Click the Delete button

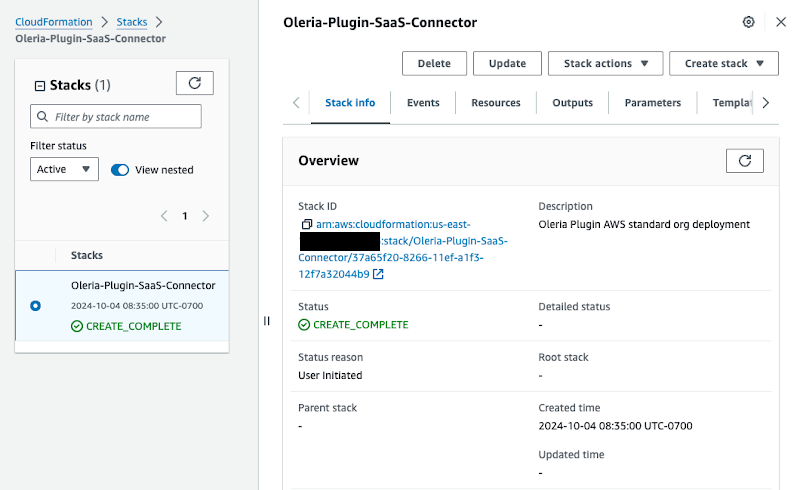pos(434,63)
